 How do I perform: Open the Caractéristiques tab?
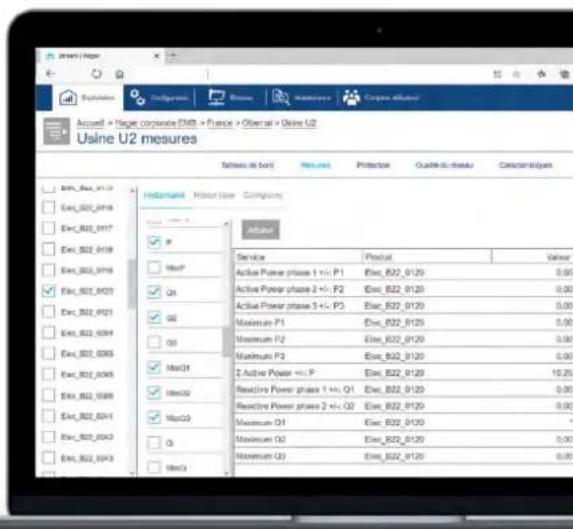[x=525, y=165]
